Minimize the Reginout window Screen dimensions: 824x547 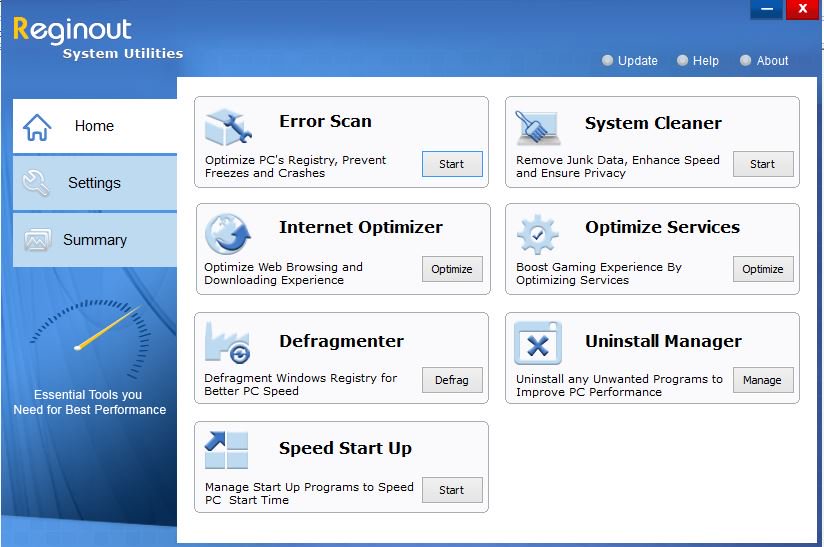pos(767,9)
